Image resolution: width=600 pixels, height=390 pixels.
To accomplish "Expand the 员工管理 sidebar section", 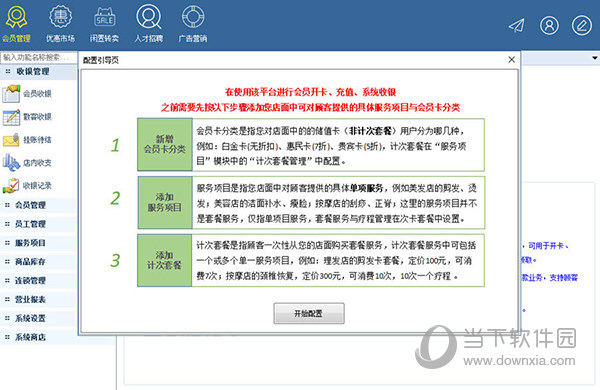I will (x=38, y=224).
